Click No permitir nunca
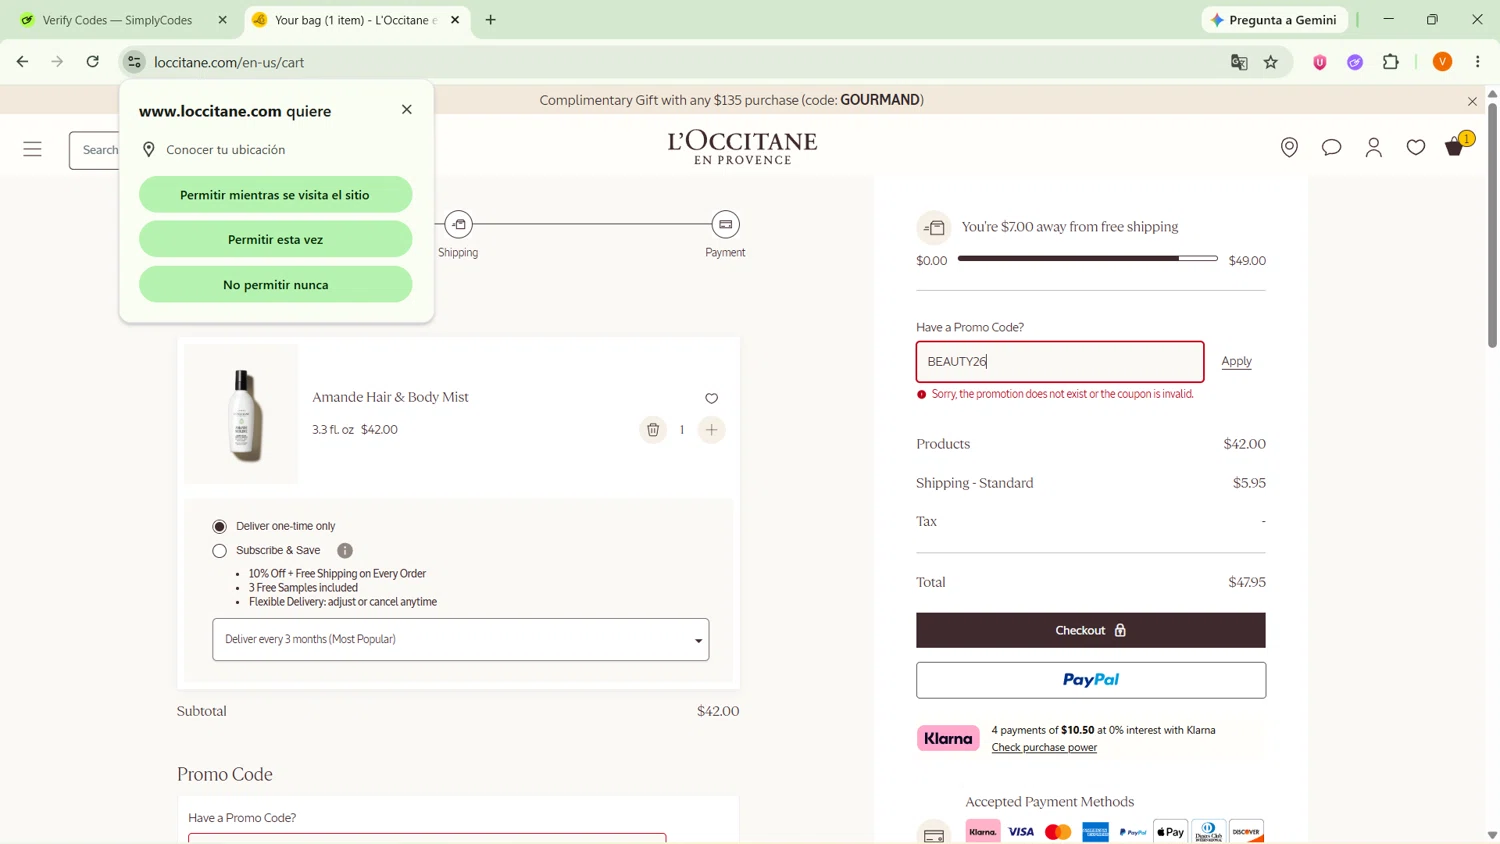The height and width of the screenshot is (844, 1500). pyautogui.click(x=275, y=285)
